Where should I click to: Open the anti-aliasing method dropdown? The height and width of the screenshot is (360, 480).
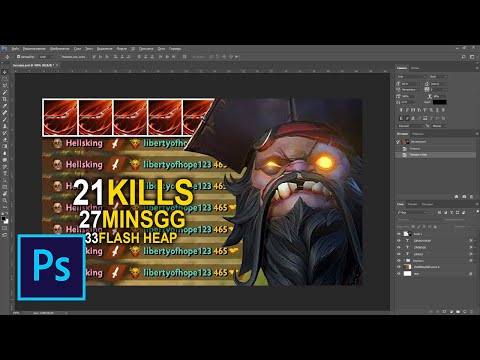439,126
